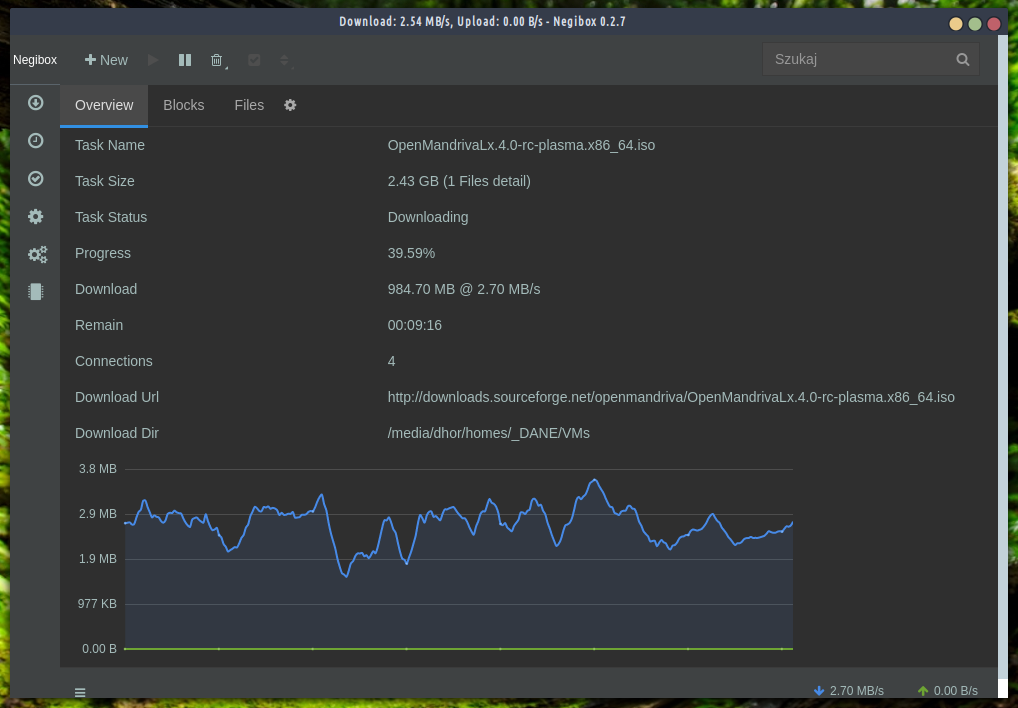Open the Downloading list in sidebar
The height and width of the screenshot is (708, 1018).
pyautogui.click(x=36, y=103)
